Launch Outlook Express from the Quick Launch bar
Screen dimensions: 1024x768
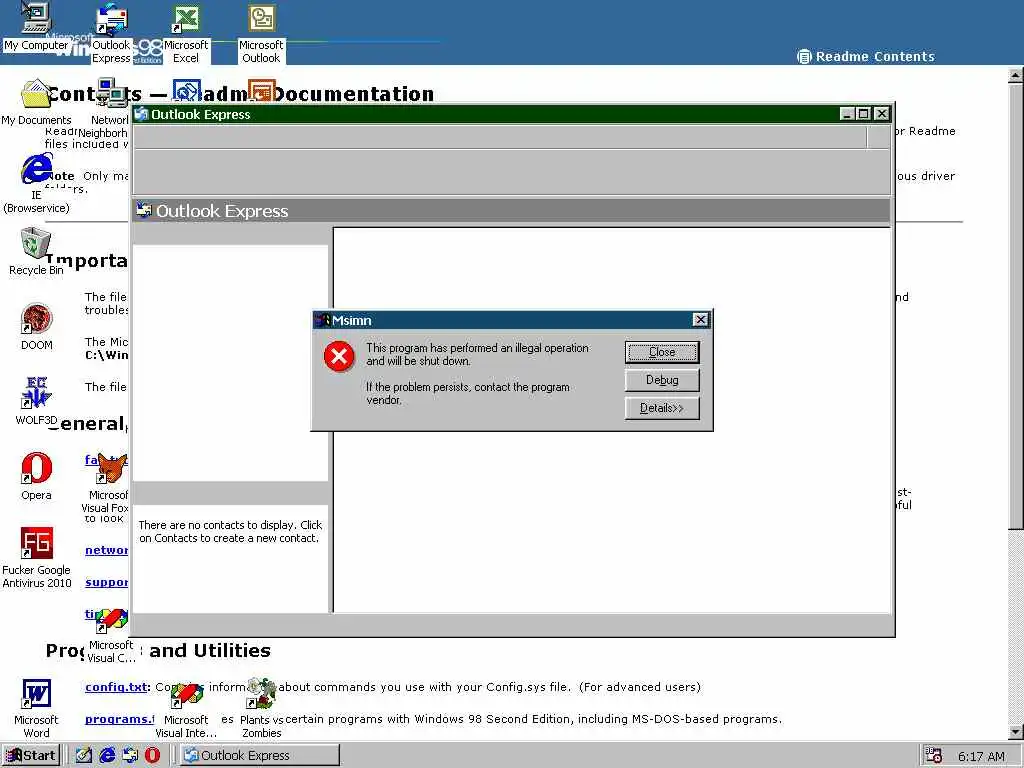129,755
